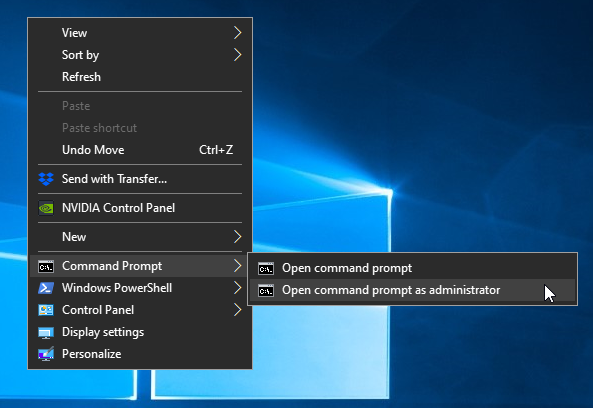The image size is (593, 408).
Task: Click the Ctrl+Z shortcut label
Action: tap(216, 150)
